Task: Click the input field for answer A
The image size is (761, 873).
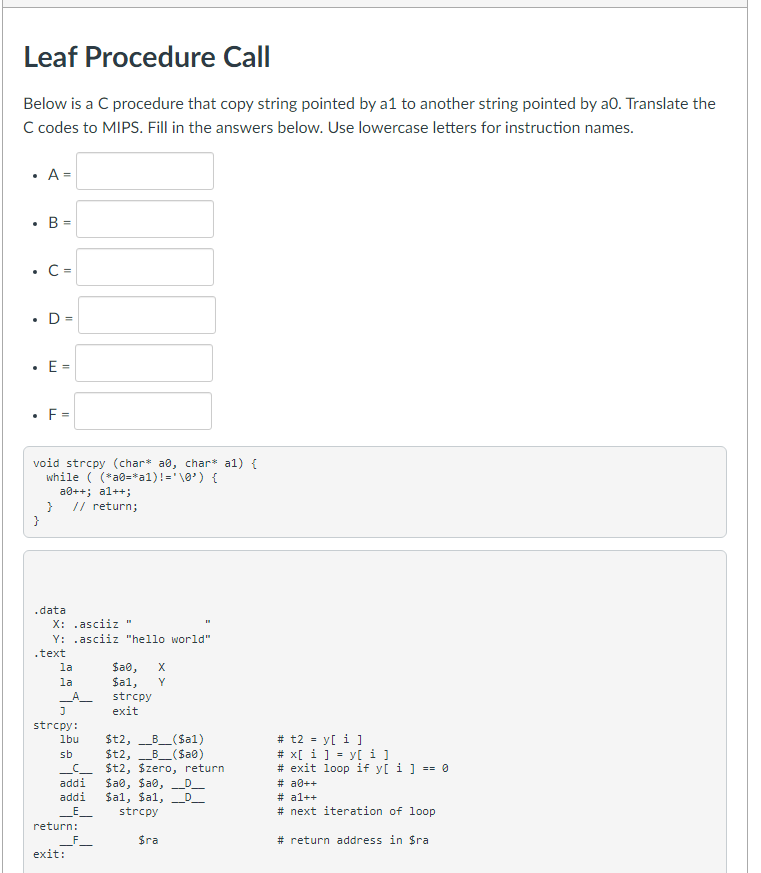Action: coord(144,171)
